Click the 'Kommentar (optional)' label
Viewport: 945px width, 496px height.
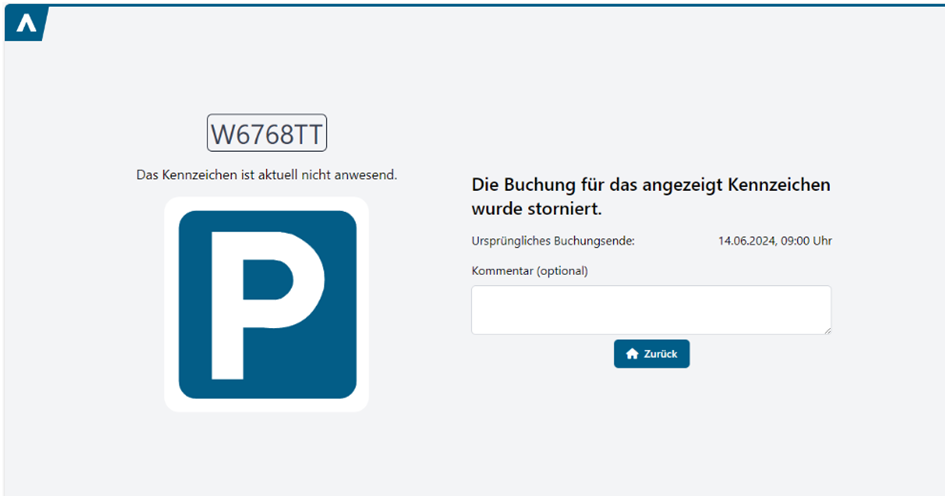530,271
